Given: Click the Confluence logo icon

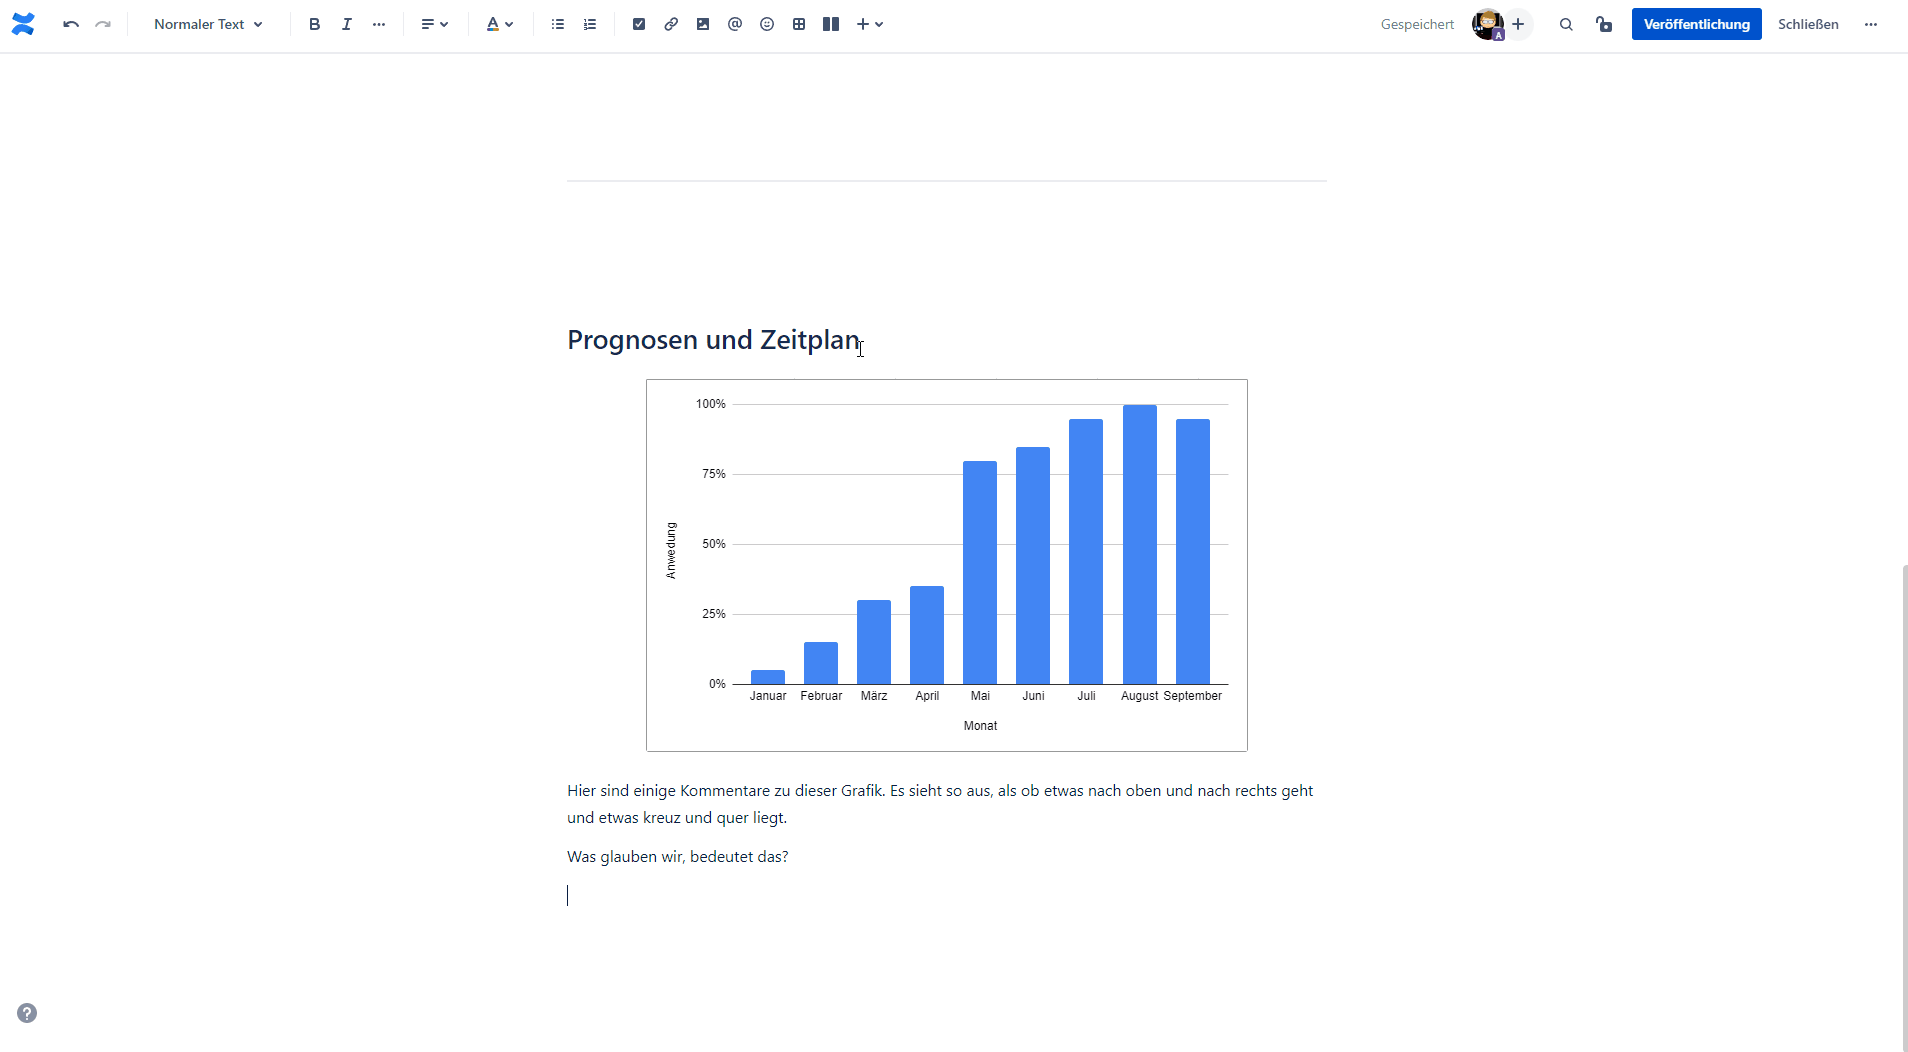Looking at the screenshot, I should [23, 24].
